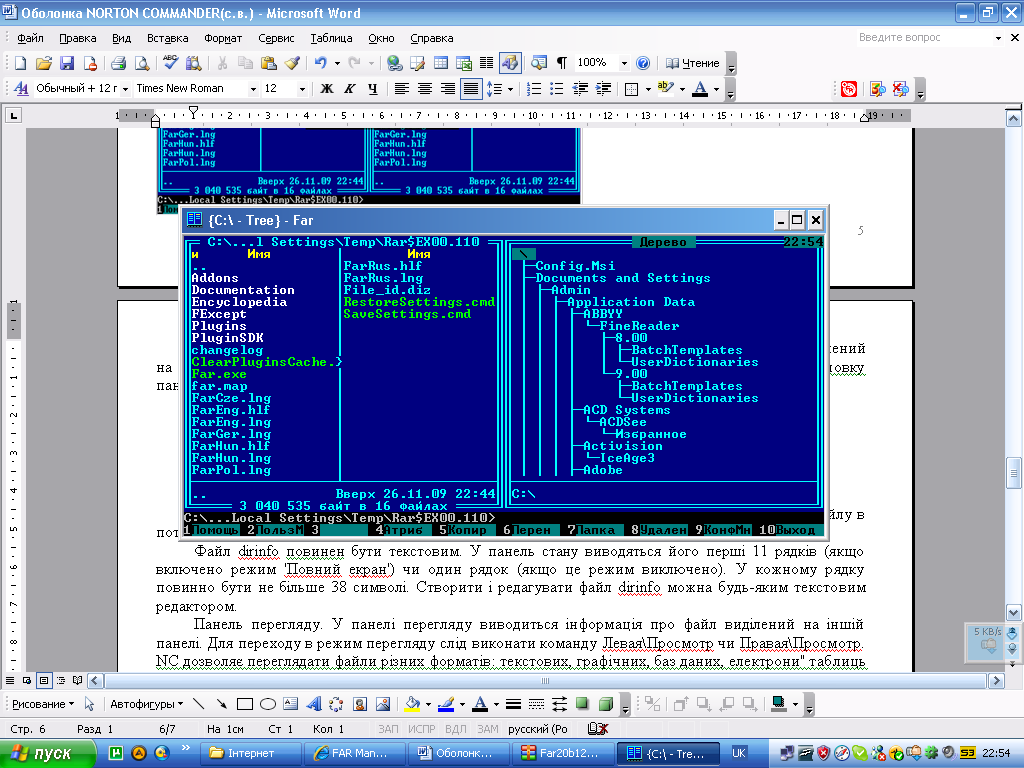Apply the fill color bucket
This screenshot has width=1024, height=768.
tap(412, 704)
